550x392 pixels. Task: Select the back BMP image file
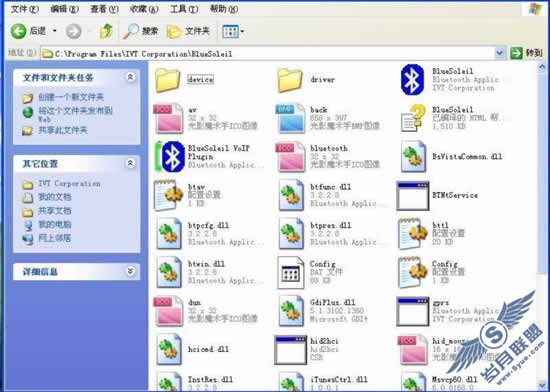[290, 118]
